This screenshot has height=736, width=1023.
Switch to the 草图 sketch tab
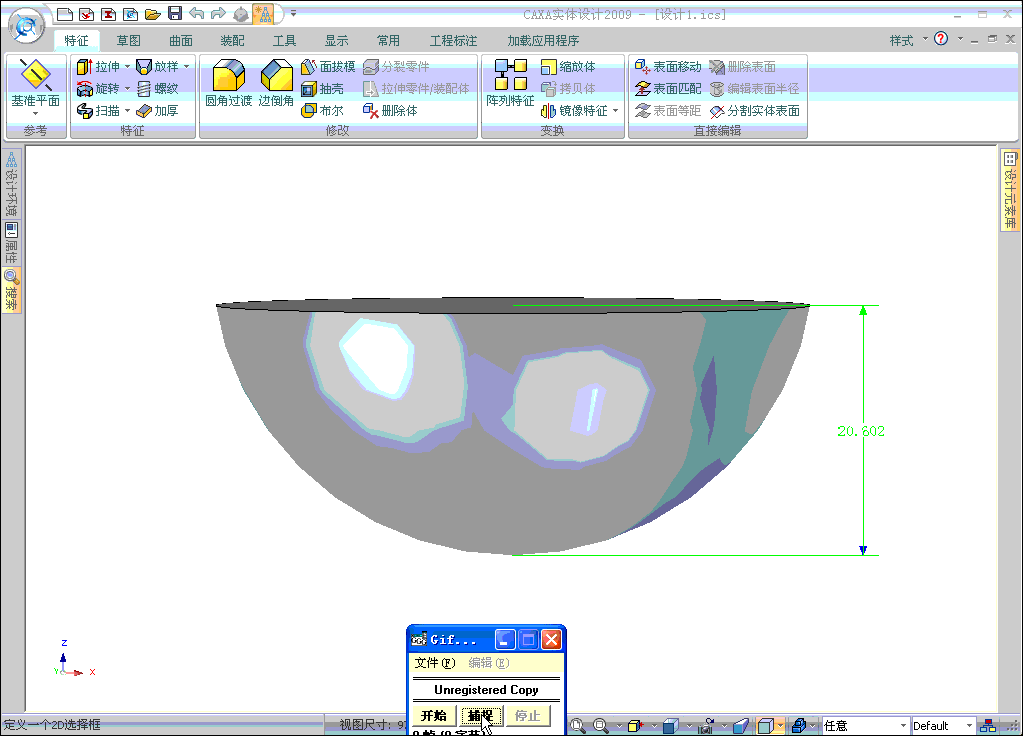[x=129, y=40]
